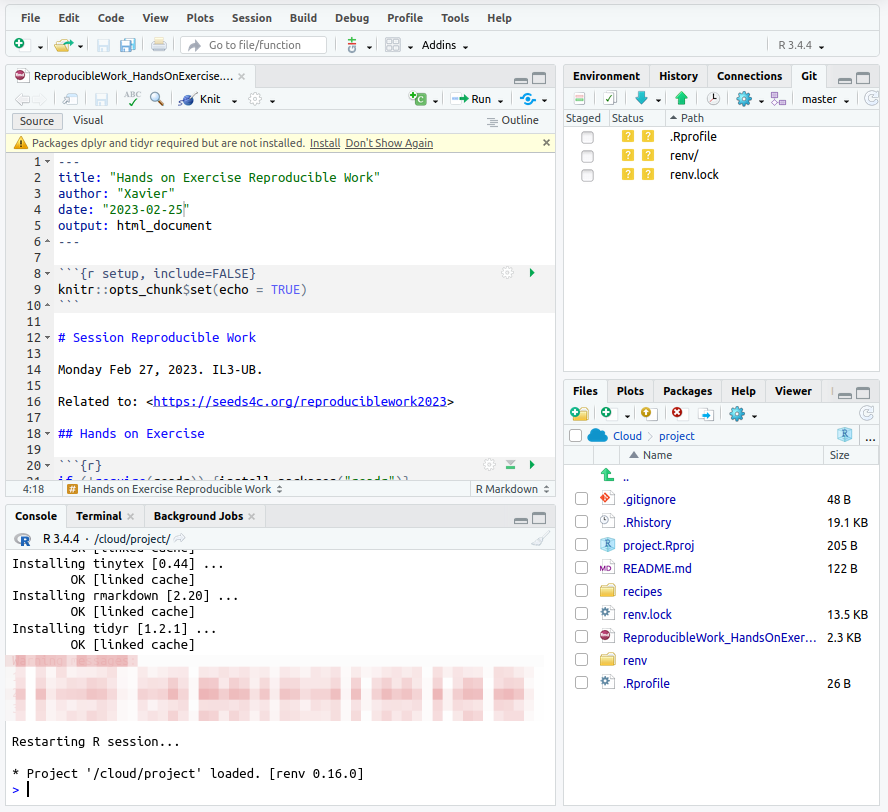Click the Insert new code chunk icon
The image size is (888, 812).
[x=418, y=99]
